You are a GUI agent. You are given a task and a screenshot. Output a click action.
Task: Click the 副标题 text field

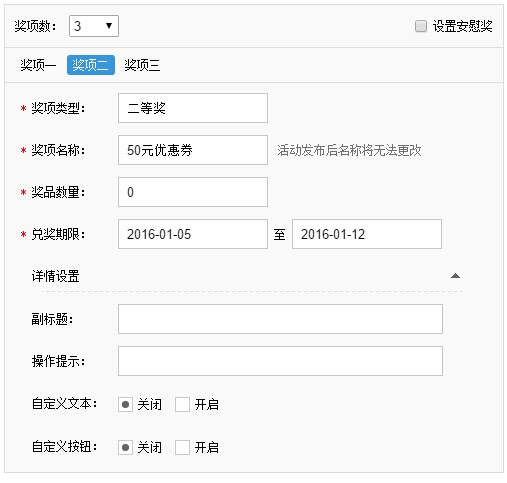click(280, 319)
